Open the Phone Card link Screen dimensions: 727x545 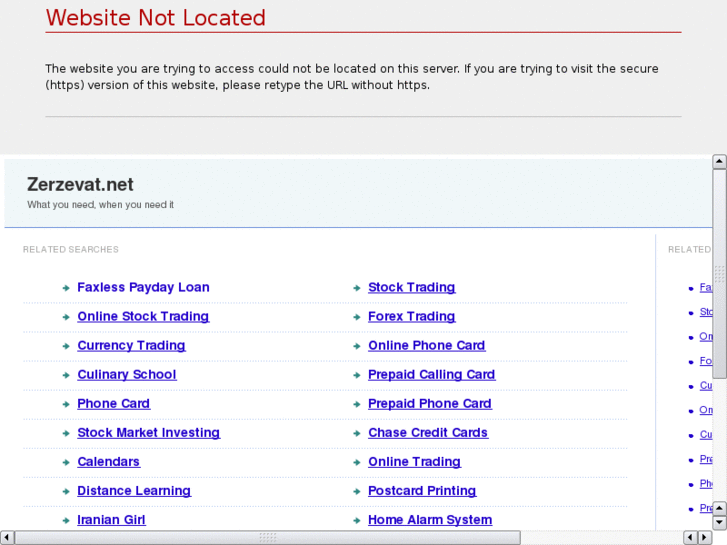coord(114,404)
